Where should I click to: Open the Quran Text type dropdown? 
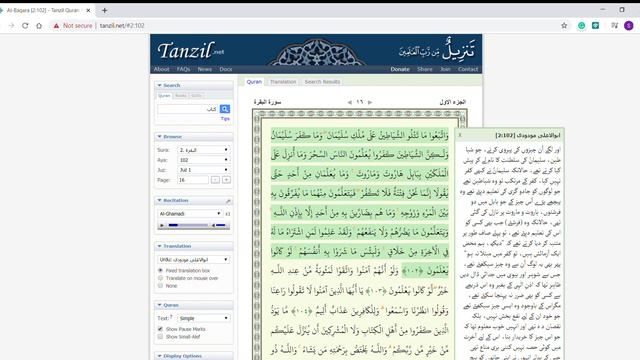point(204,318)
